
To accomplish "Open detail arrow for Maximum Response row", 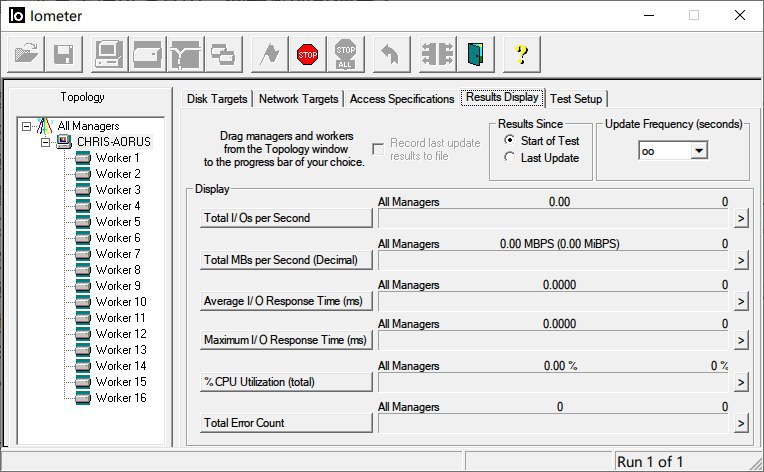I will pos(741,340).
